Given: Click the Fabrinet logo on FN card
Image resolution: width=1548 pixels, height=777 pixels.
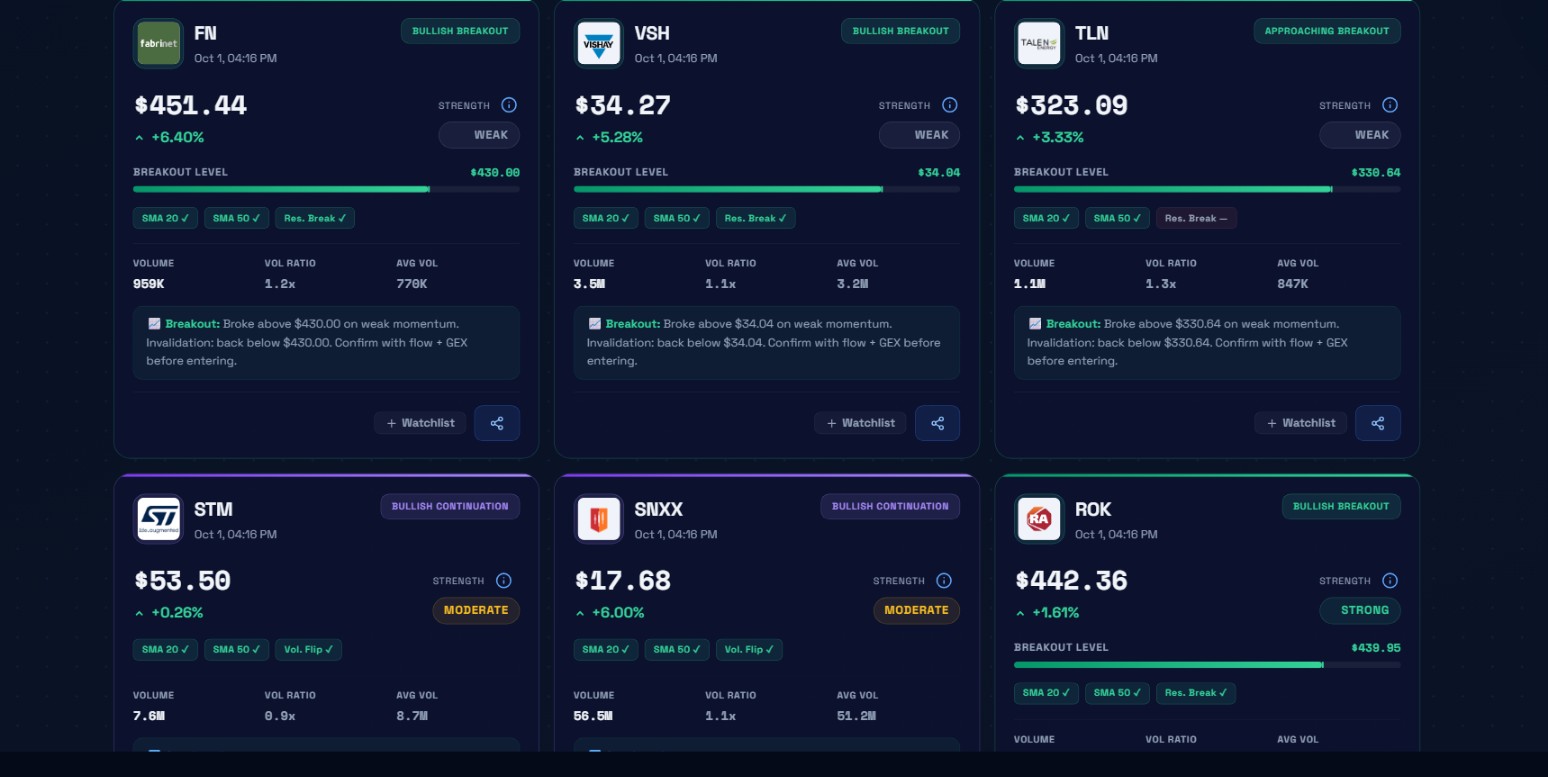Looking at the screenshot, I should pyautogui.click(x=158, y=44).
